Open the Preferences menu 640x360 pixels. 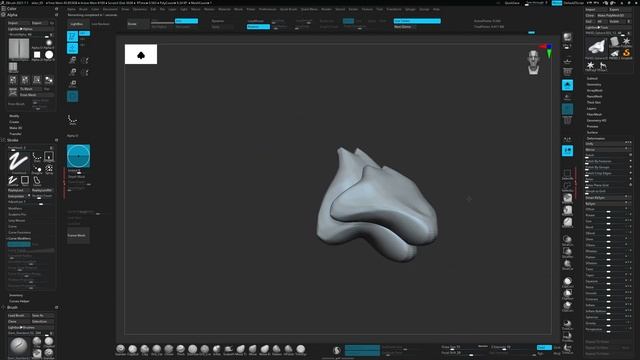point(267,9)
